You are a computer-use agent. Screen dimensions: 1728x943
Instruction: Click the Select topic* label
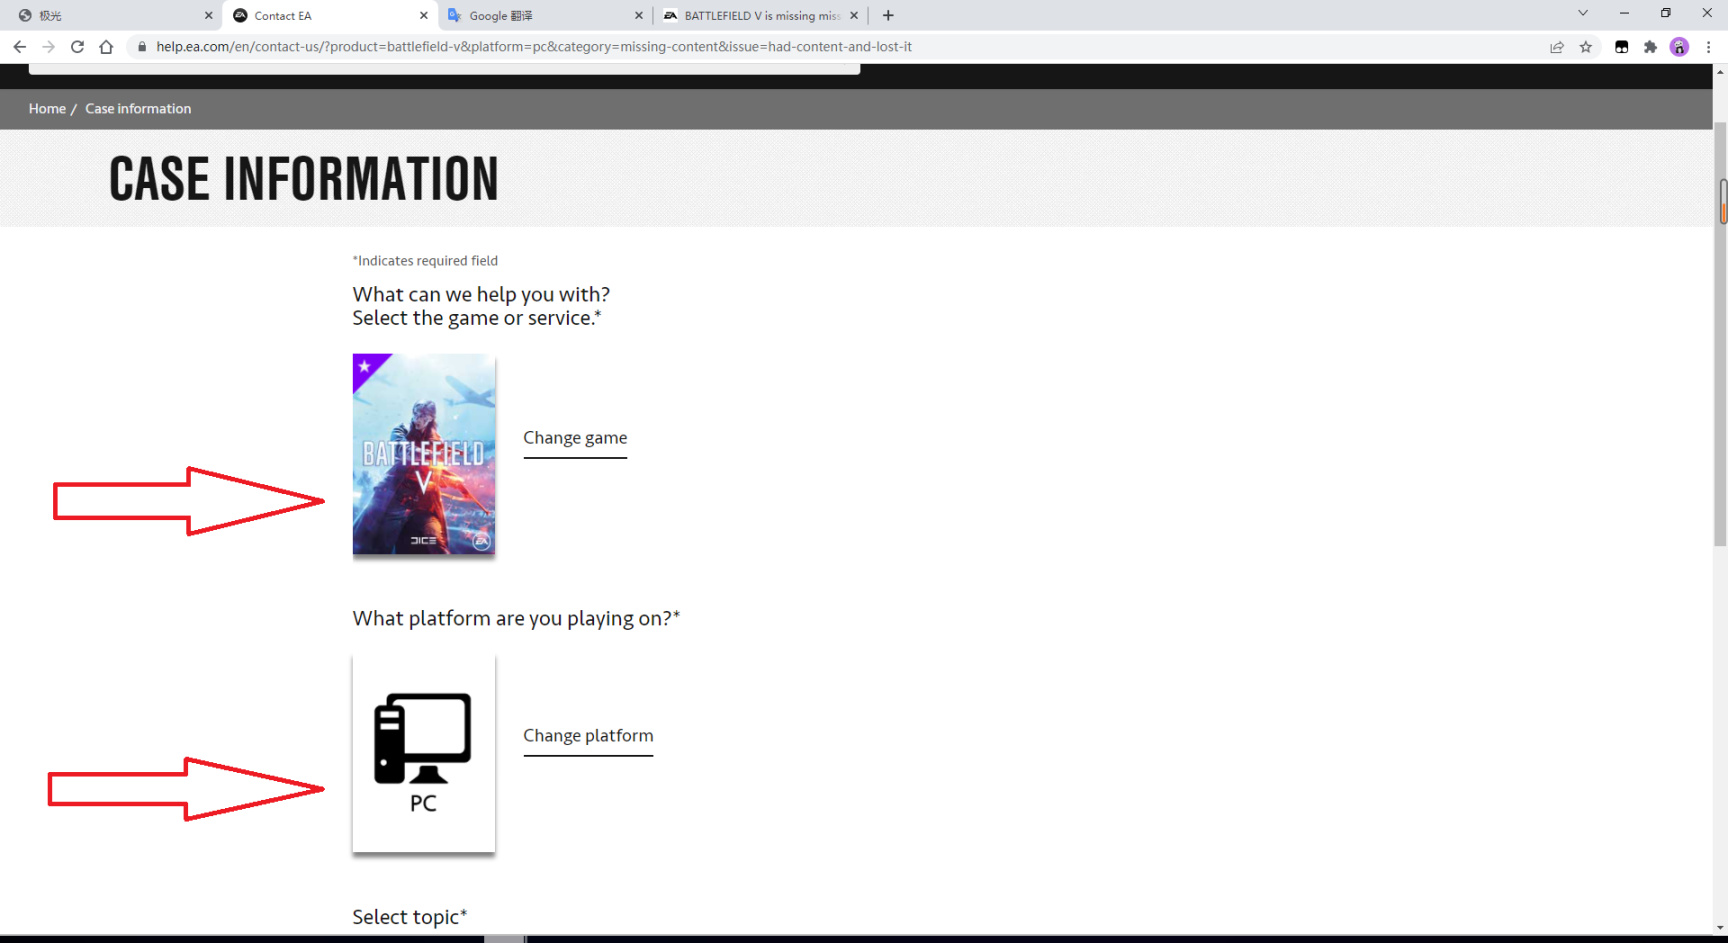410,917
